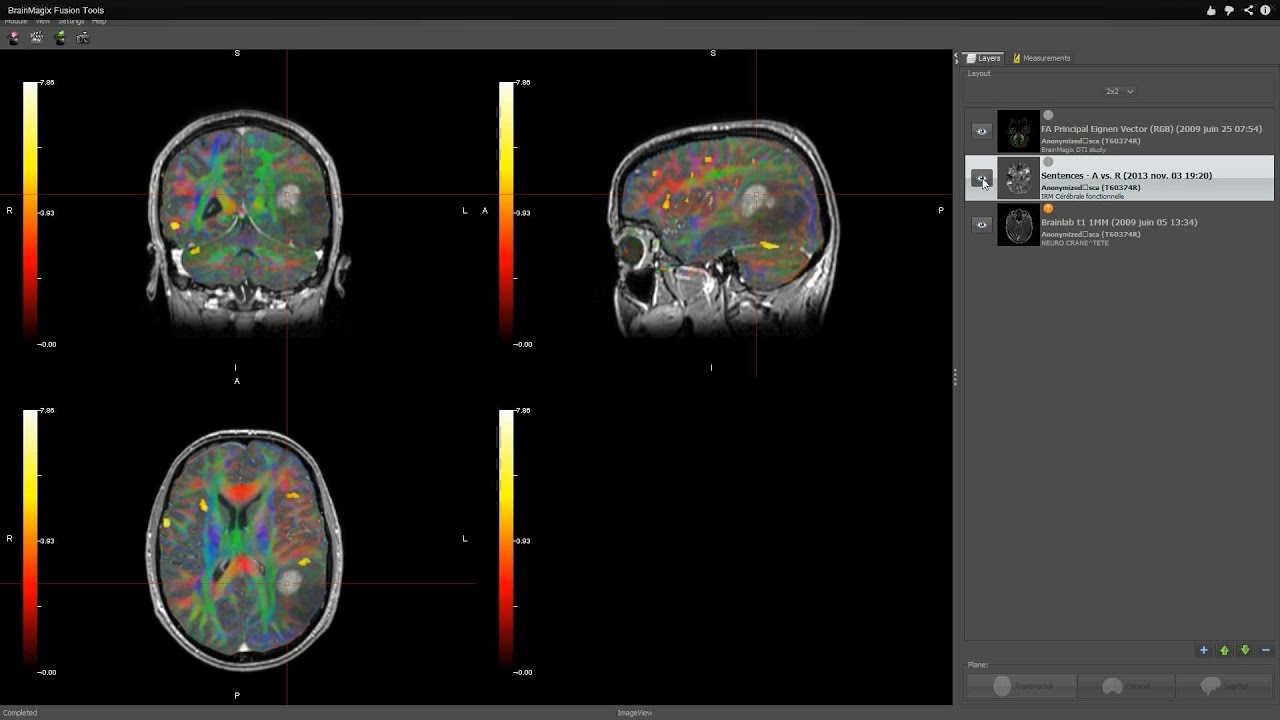Click 'NEURO CRANE^TETE' subtitle text
The image size is (1280, 720).
coord(1074,243)
